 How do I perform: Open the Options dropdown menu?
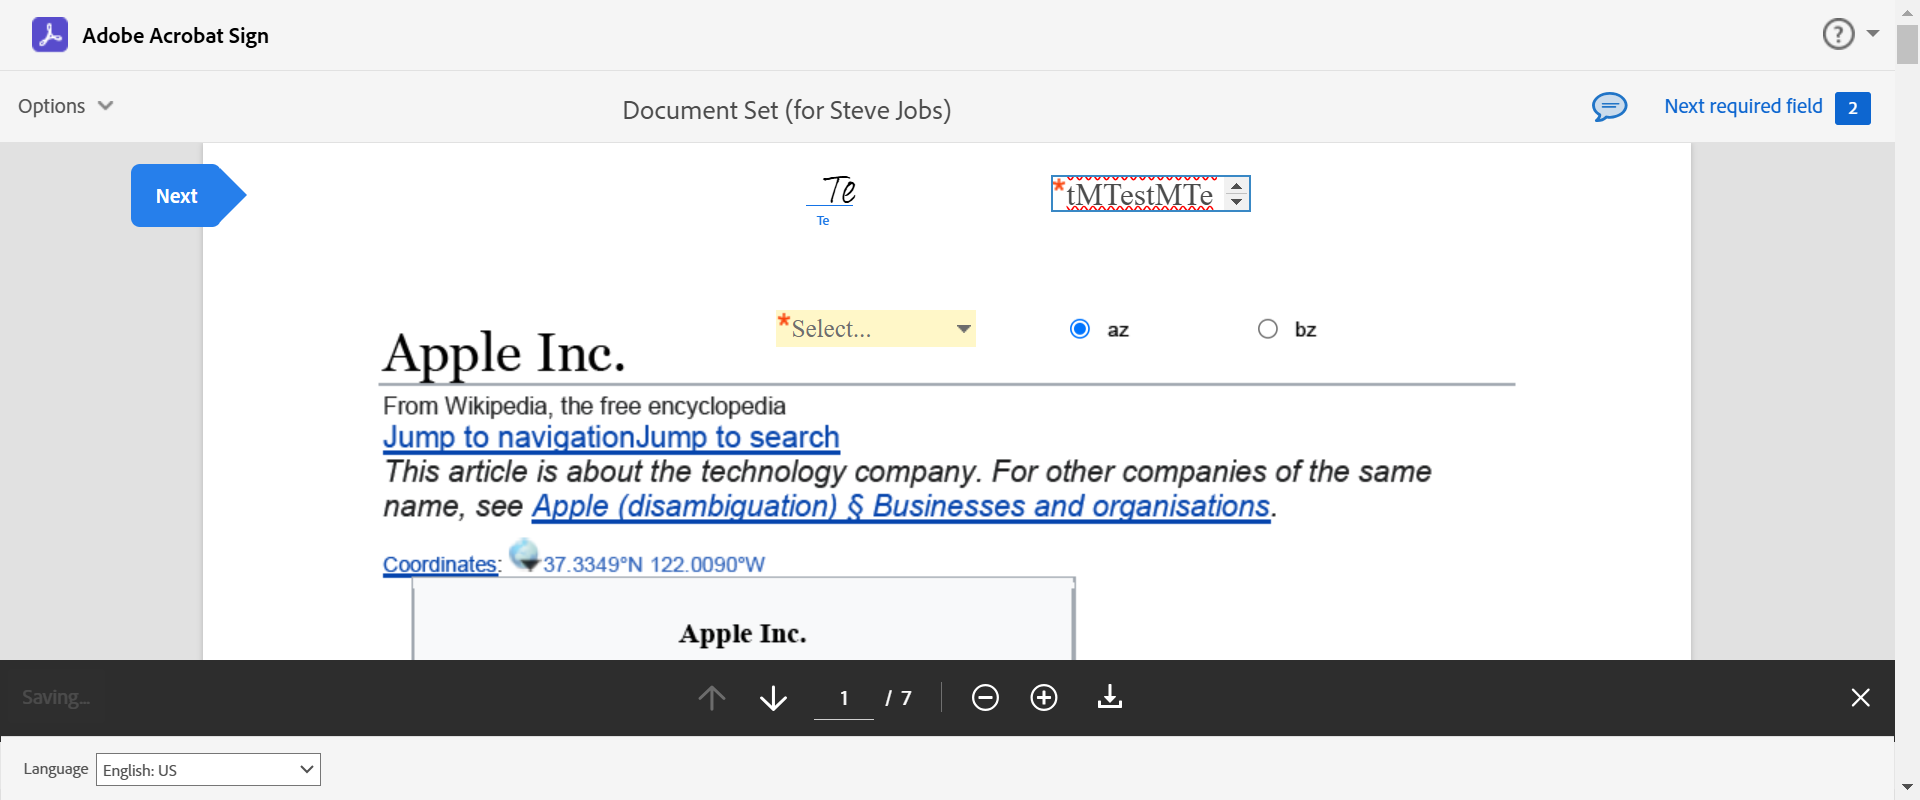click(66, 106)
